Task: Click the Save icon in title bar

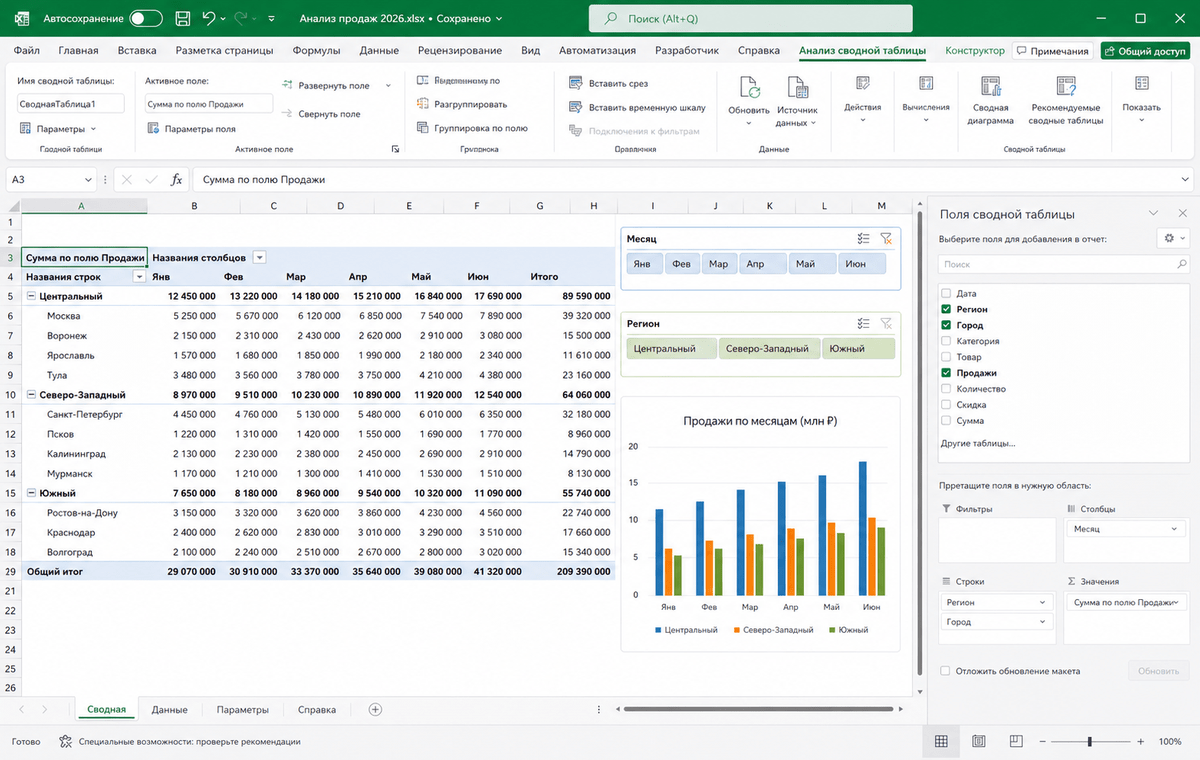Action: coord(182,18)
